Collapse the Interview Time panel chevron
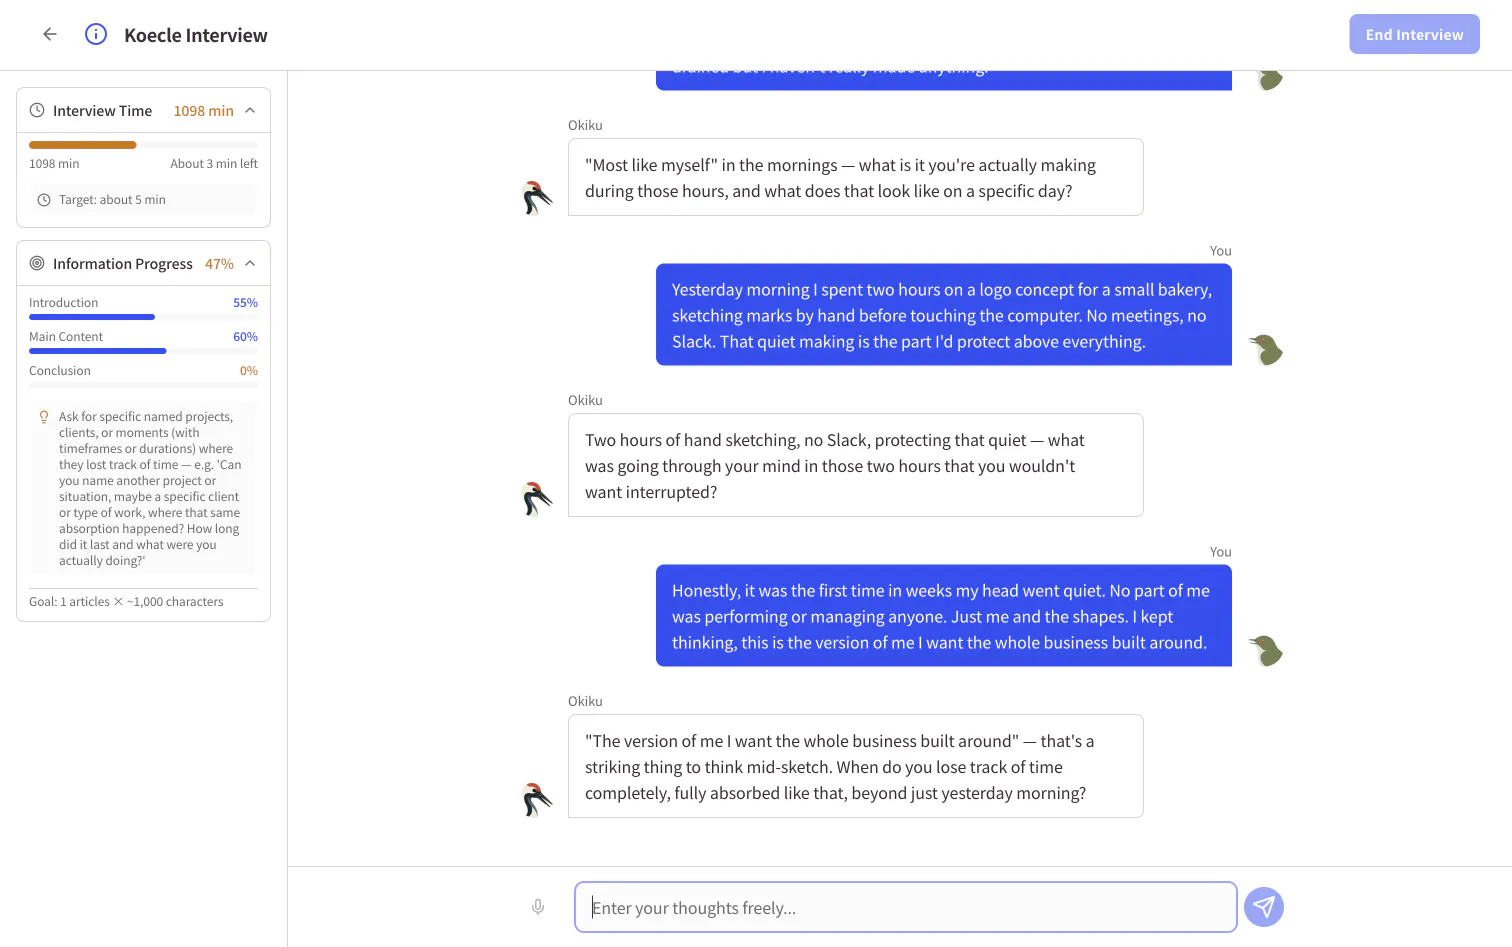 (x=250, y=110)
